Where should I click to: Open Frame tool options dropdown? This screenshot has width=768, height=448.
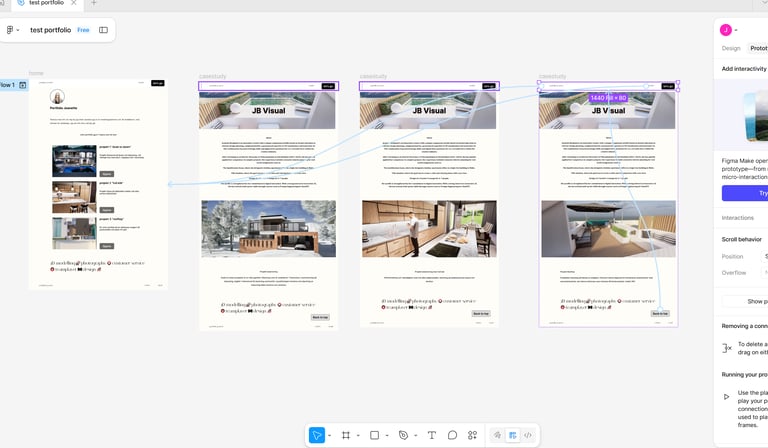click(x=358, y=435)
